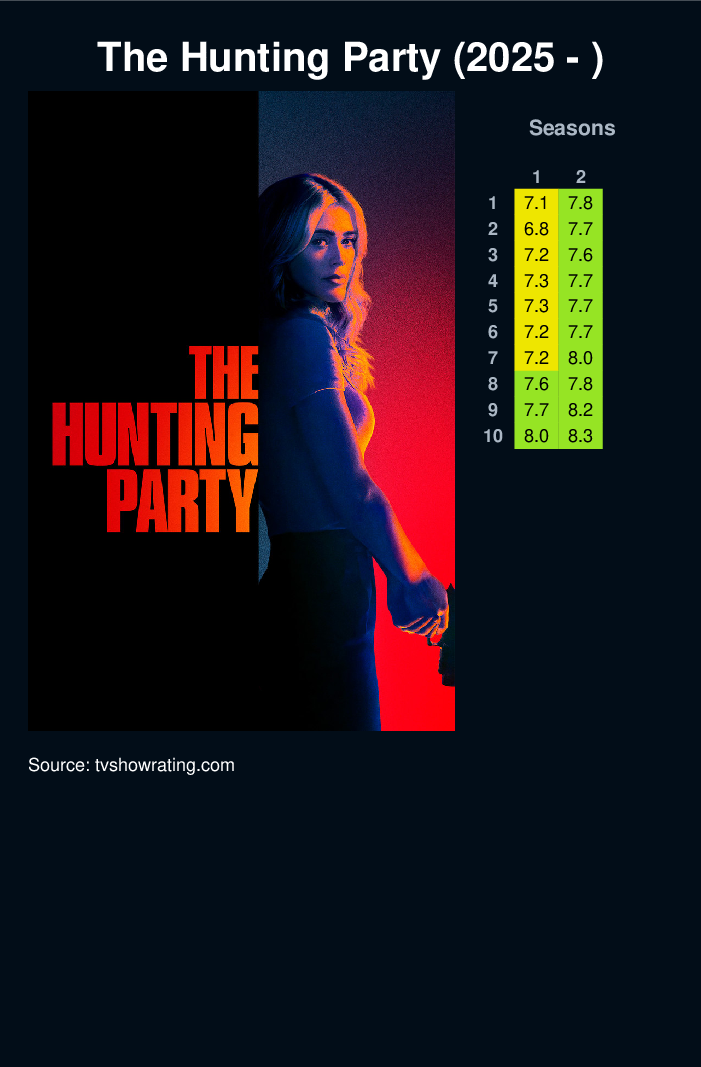
Task: Click episode row label 10
Action: click(x=493, y=436)
